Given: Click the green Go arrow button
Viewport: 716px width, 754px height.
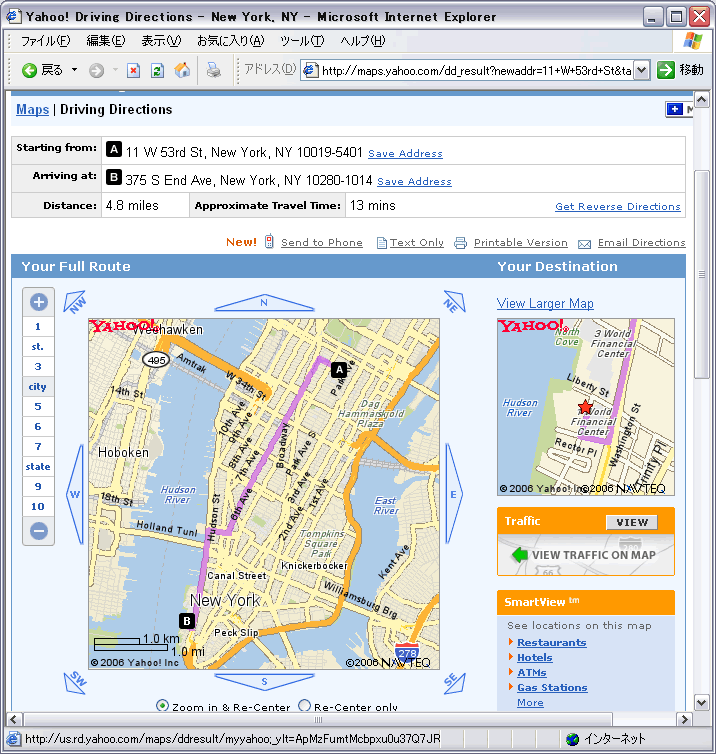Looking at the screenshot, I should click(x=666, y=70).
